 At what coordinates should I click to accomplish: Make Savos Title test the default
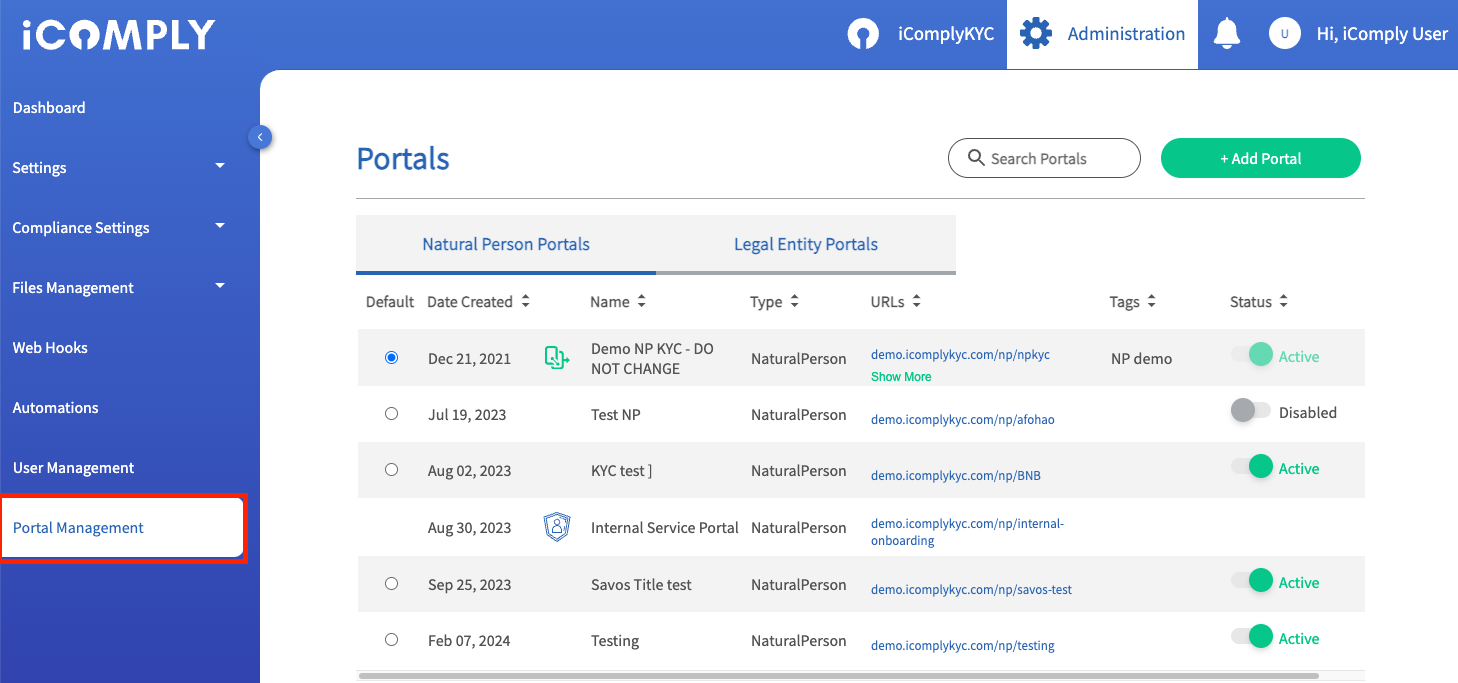391,584
